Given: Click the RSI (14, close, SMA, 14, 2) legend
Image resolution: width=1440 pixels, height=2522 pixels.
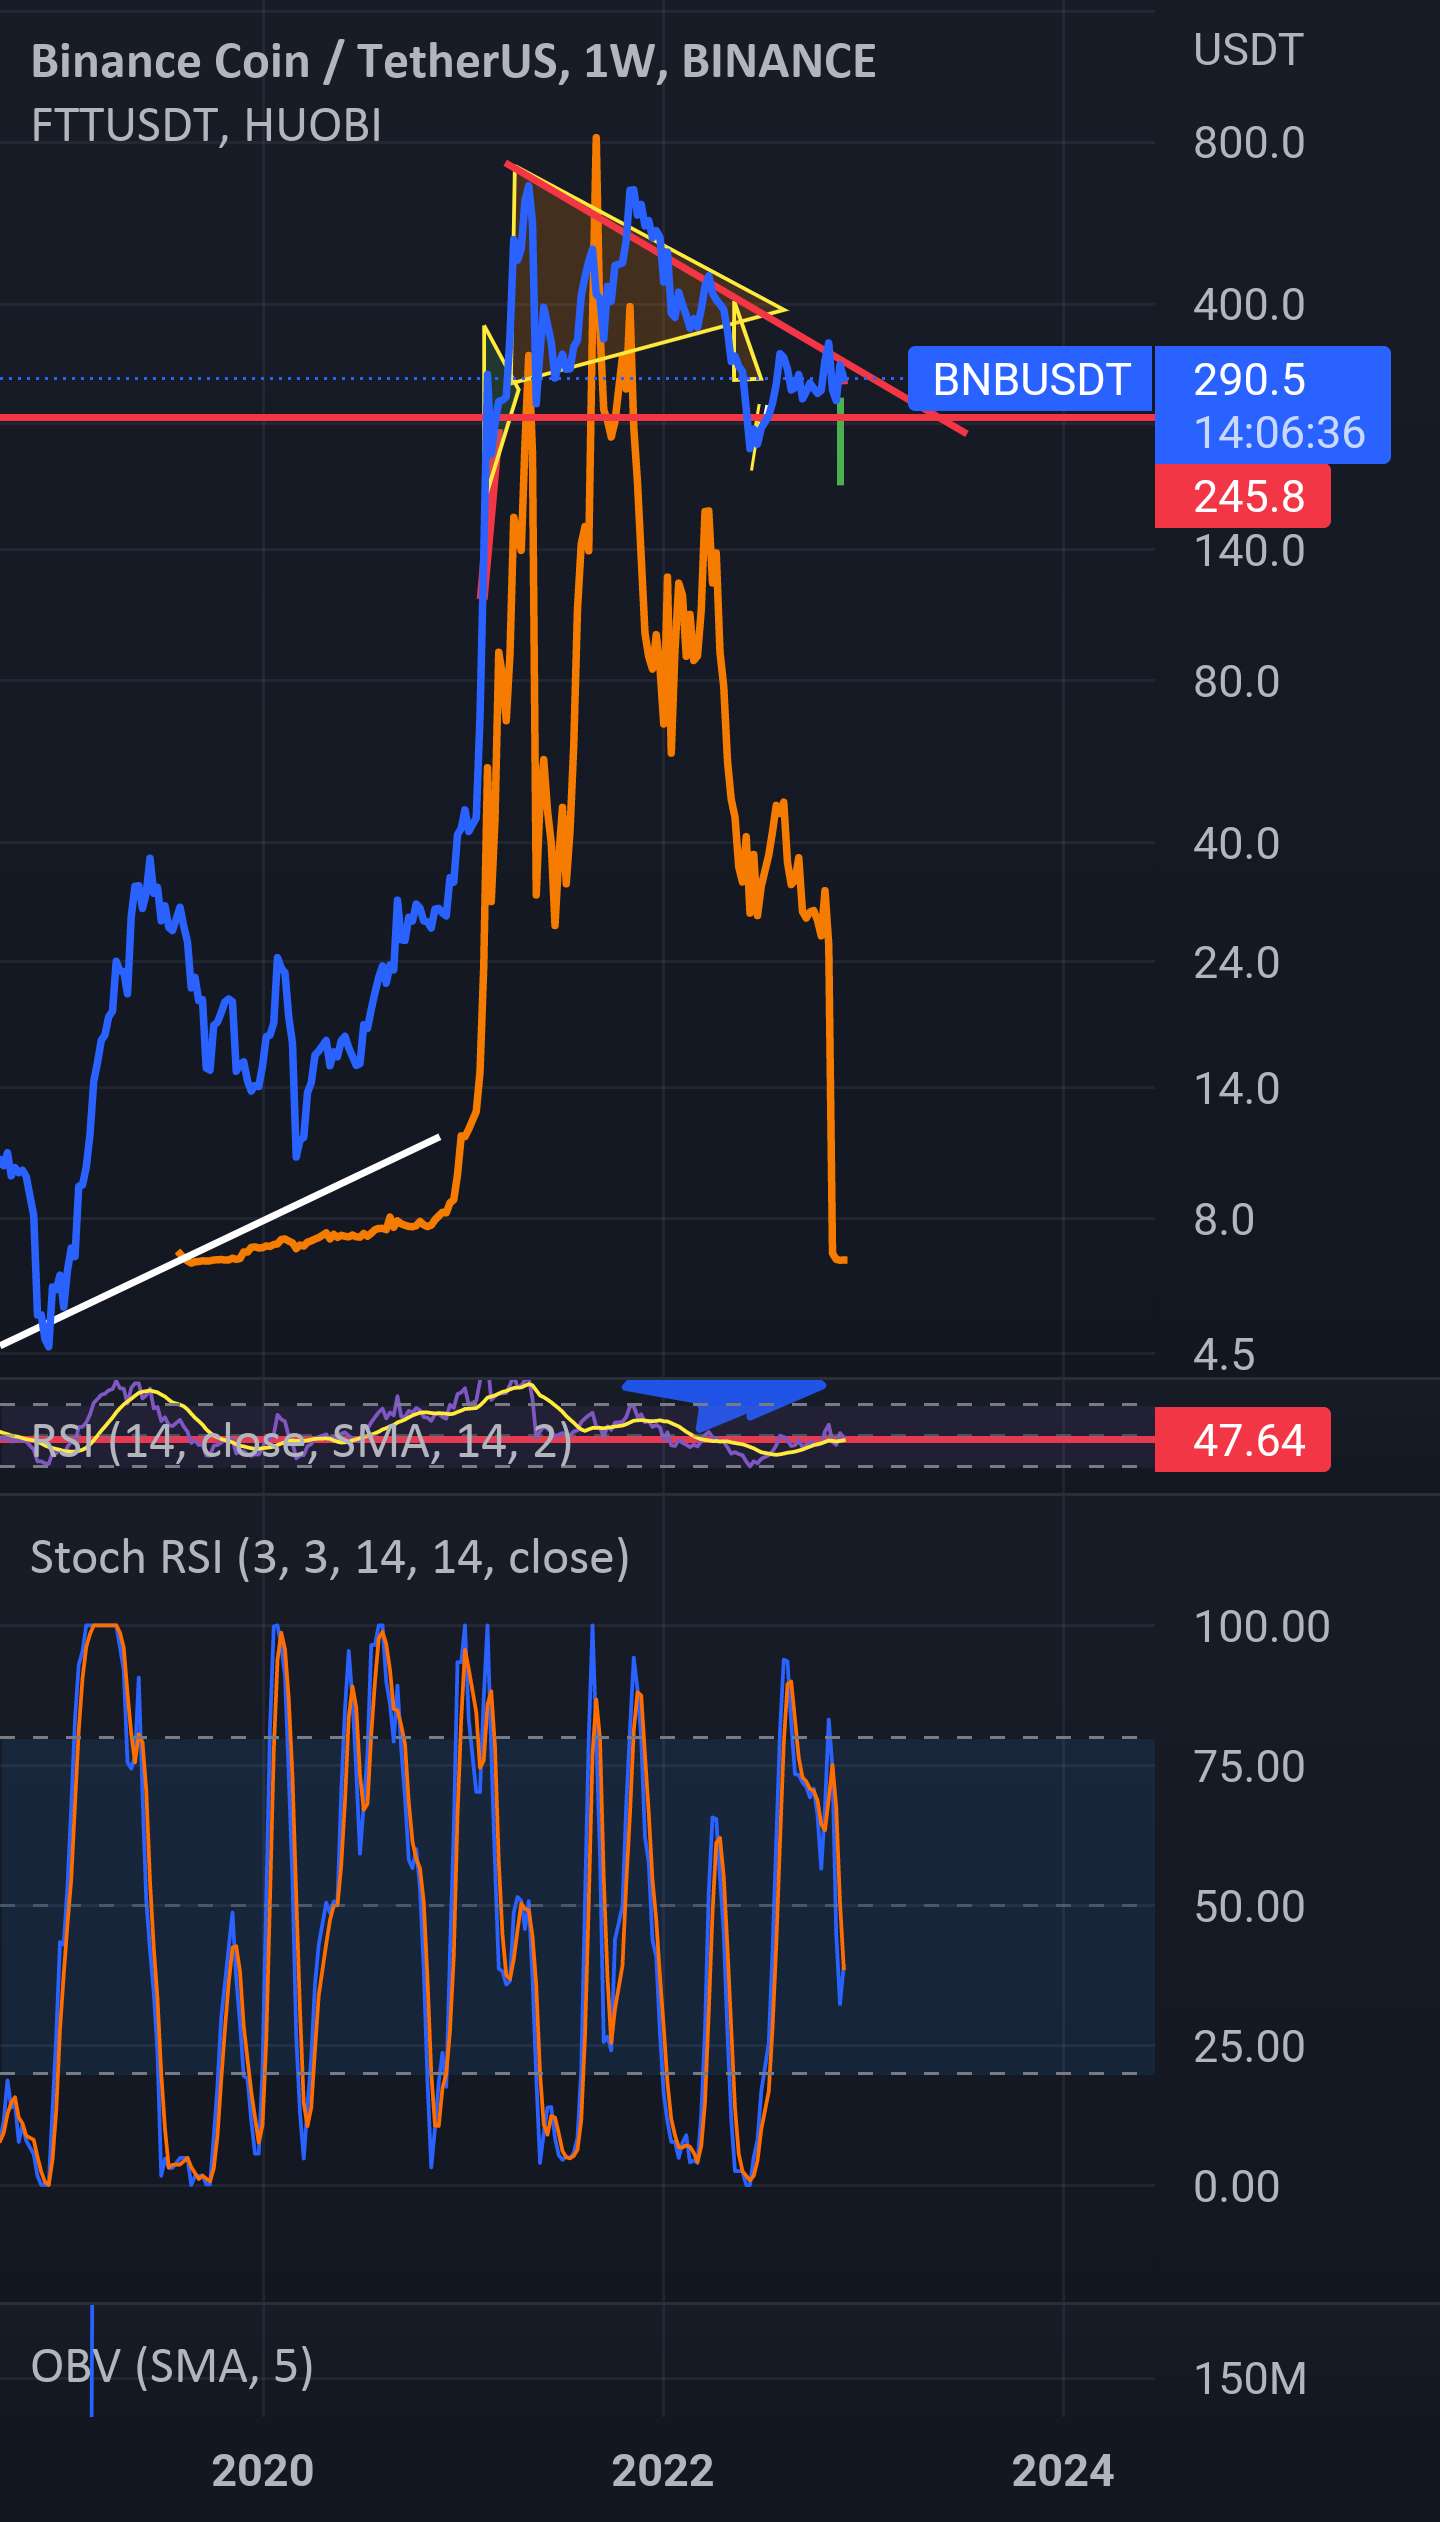Looking at the screenshot, I should pos(302,1442).
